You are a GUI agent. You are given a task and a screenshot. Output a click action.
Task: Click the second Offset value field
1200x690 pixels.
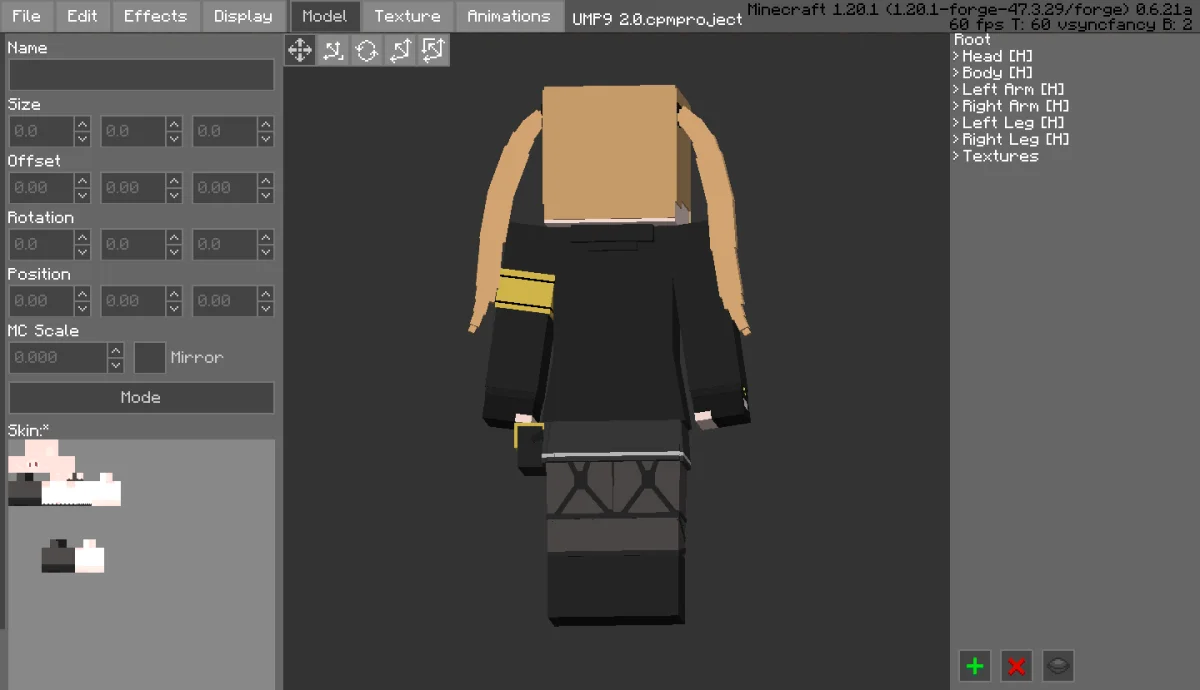[133, 188]
